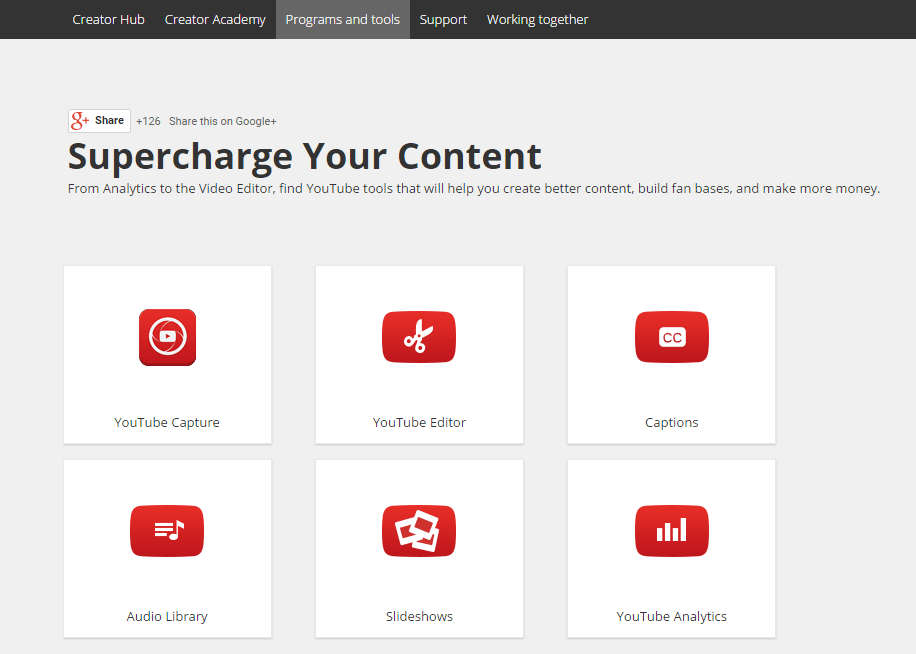Click the Slideshows card label

pos(419,616)
